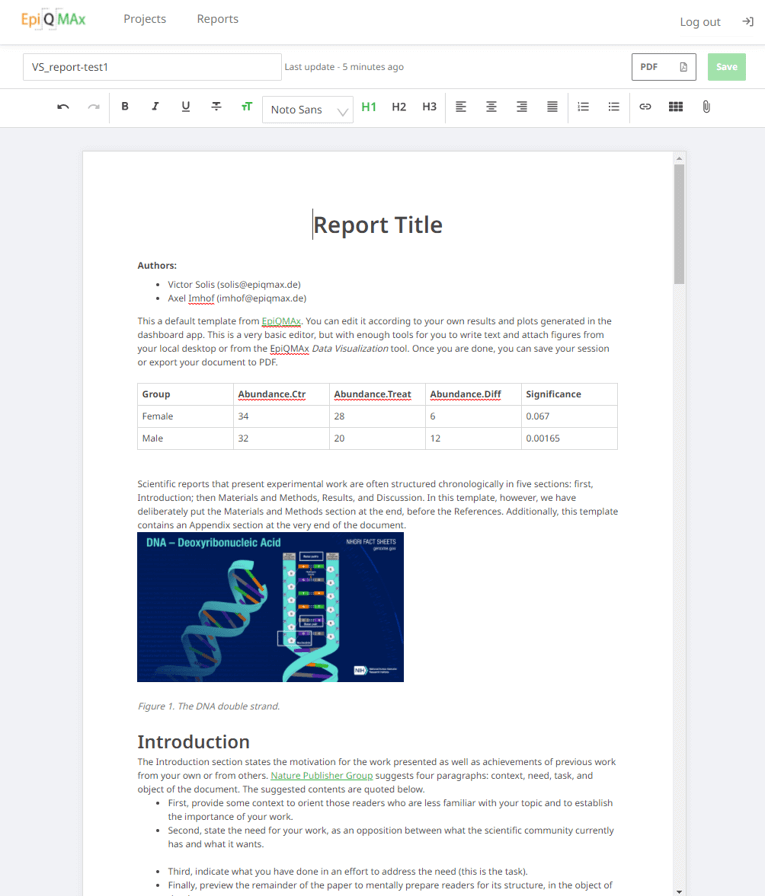The image size is (765, 896).
Task: Apply strikethrough to text
Action: click(216, 107)
